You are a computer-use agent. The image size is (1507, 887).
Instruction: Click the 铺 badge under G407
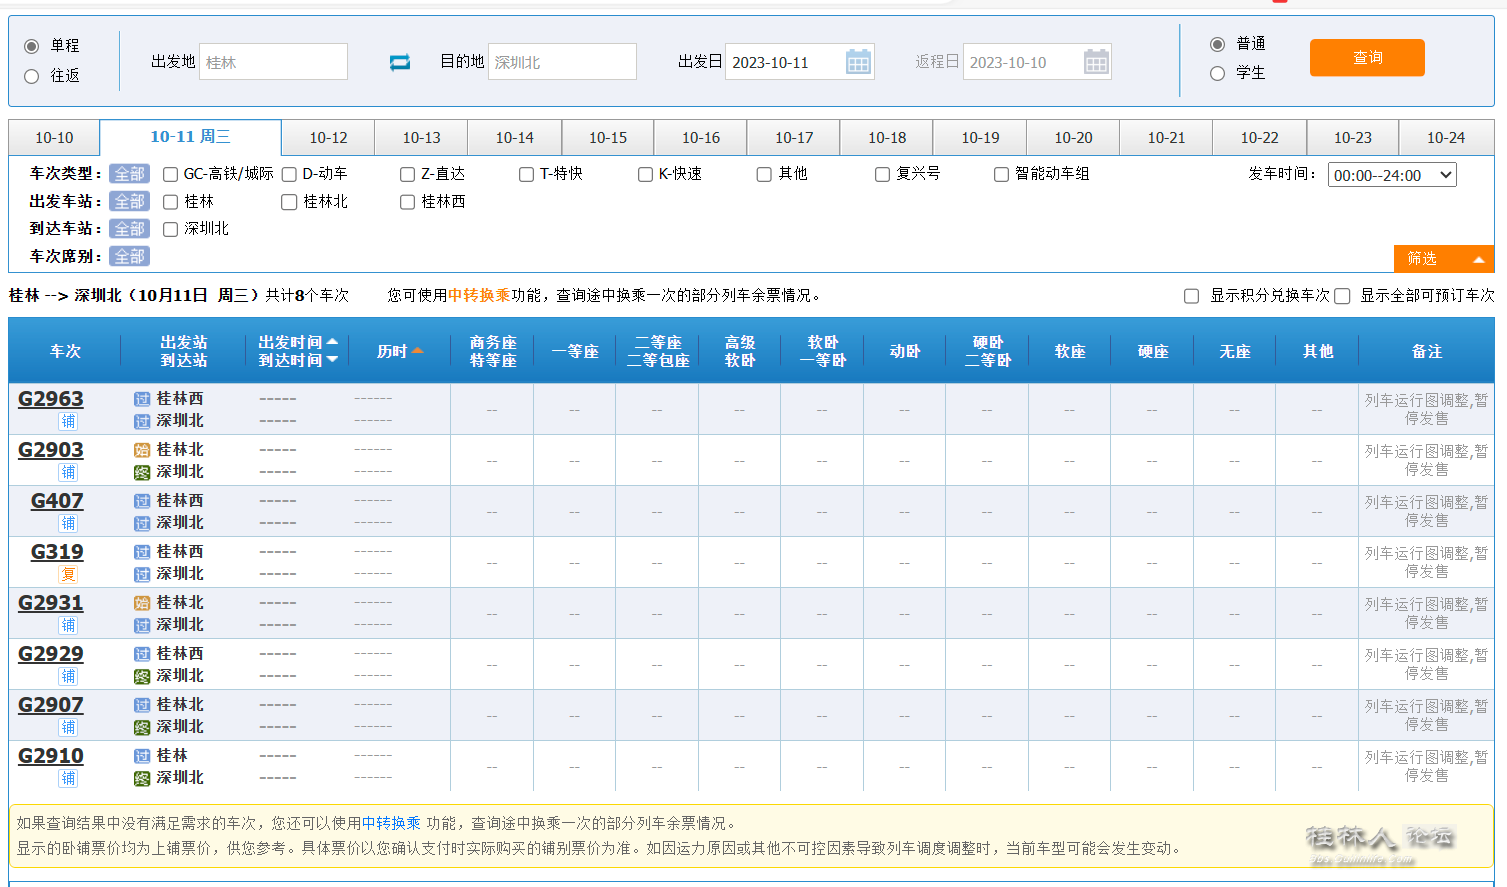click(68, 523)
